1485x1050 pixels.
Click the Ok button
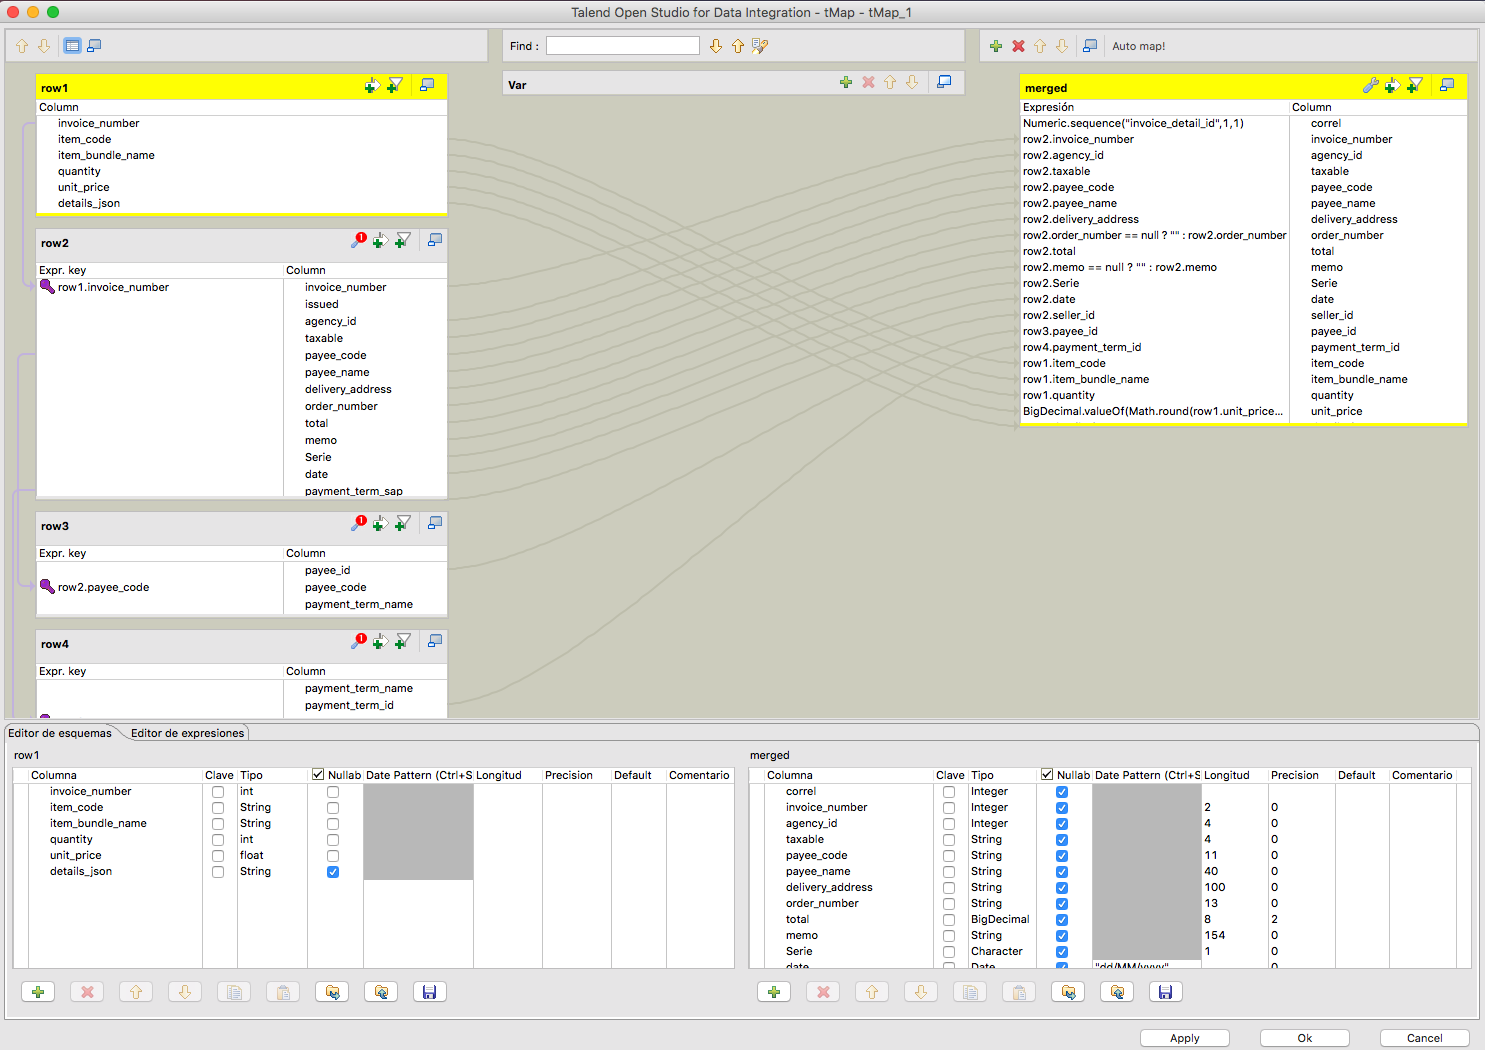point(1305,1038)
